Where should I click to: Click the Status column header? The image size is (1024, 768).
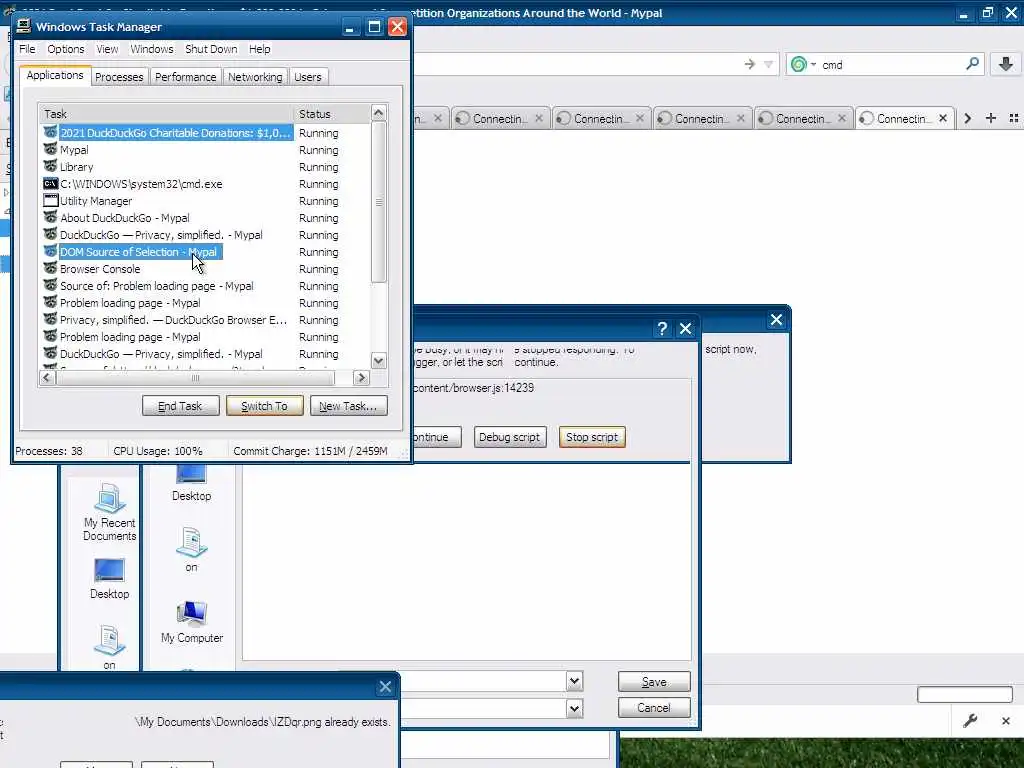click(332, 114)
